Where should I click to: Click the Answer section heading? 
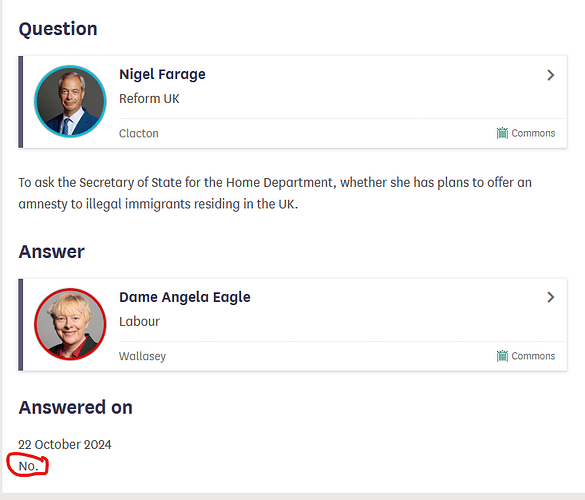(x=52, y=251)
